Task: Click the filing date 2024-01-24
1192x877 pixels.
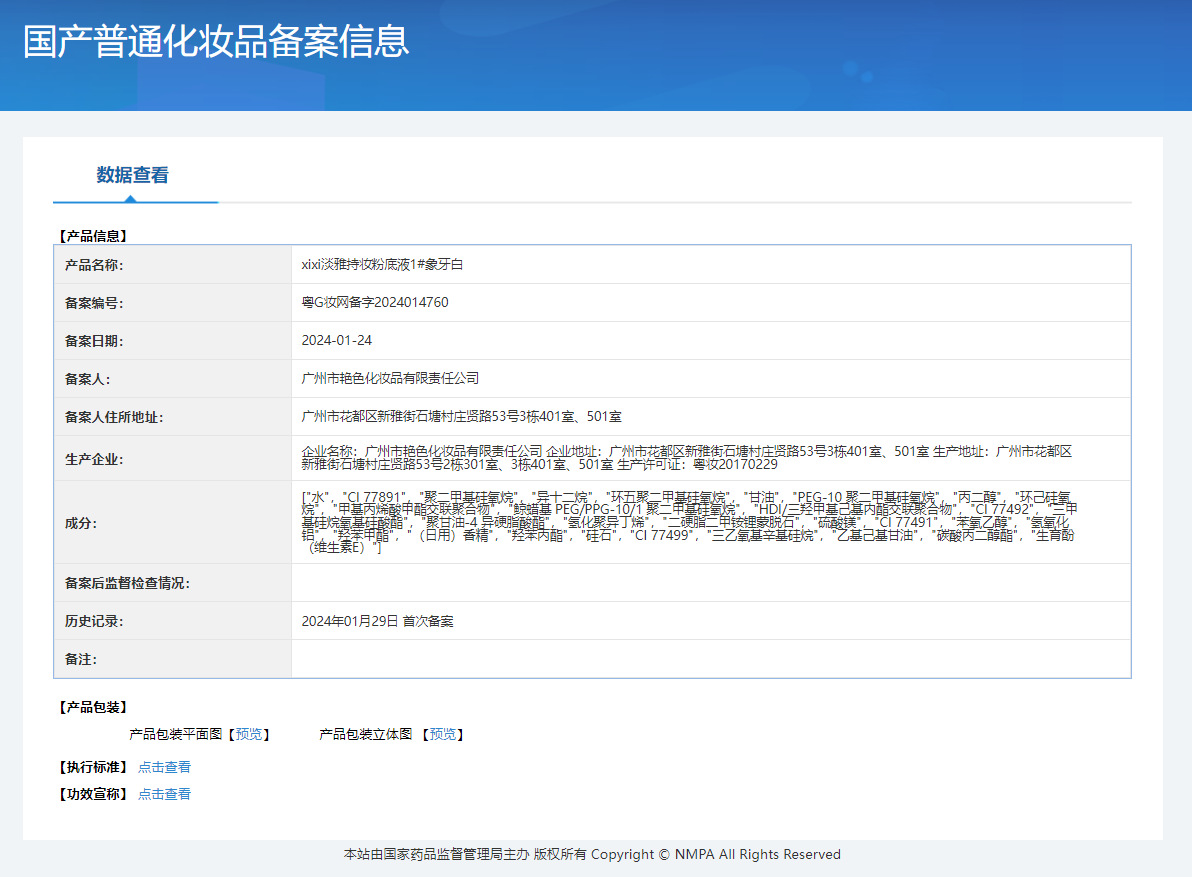Action: 337,340
